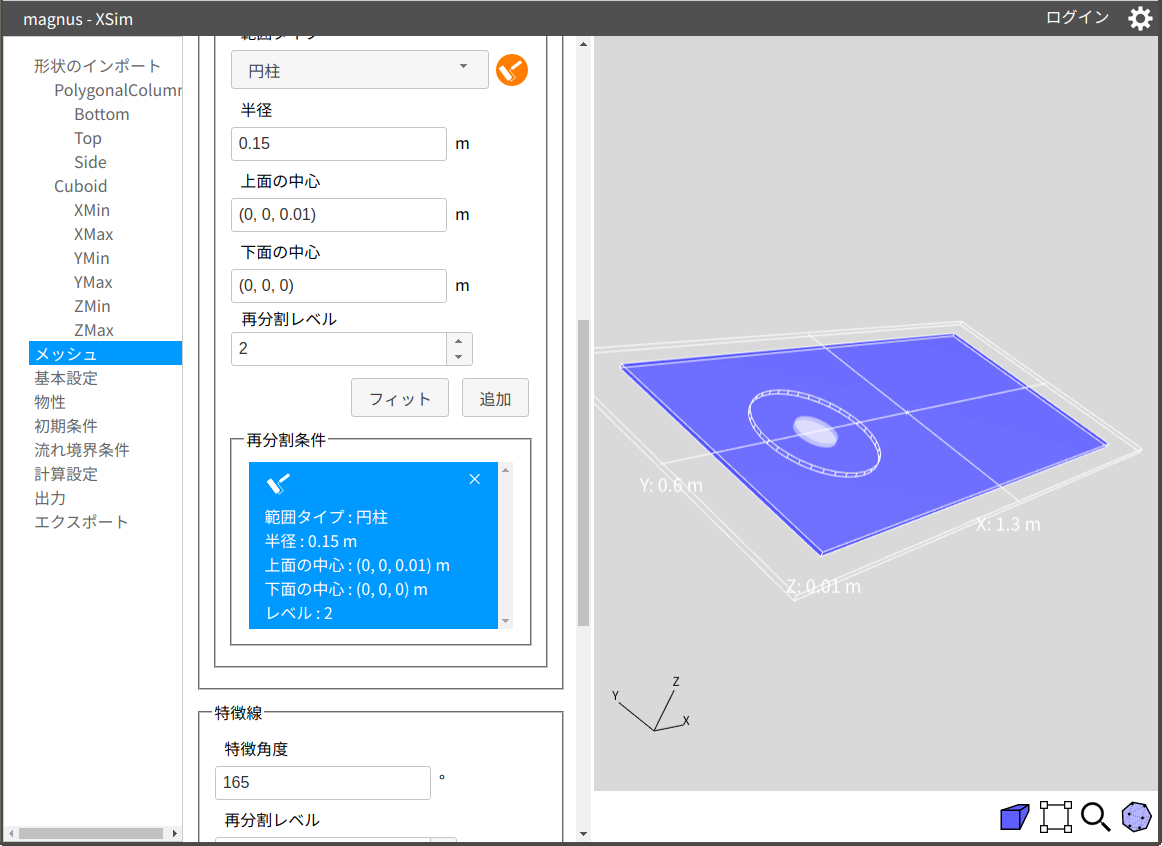
Task: Select 形状のインポート in the sidebar
Action: (x=97, y=66)
